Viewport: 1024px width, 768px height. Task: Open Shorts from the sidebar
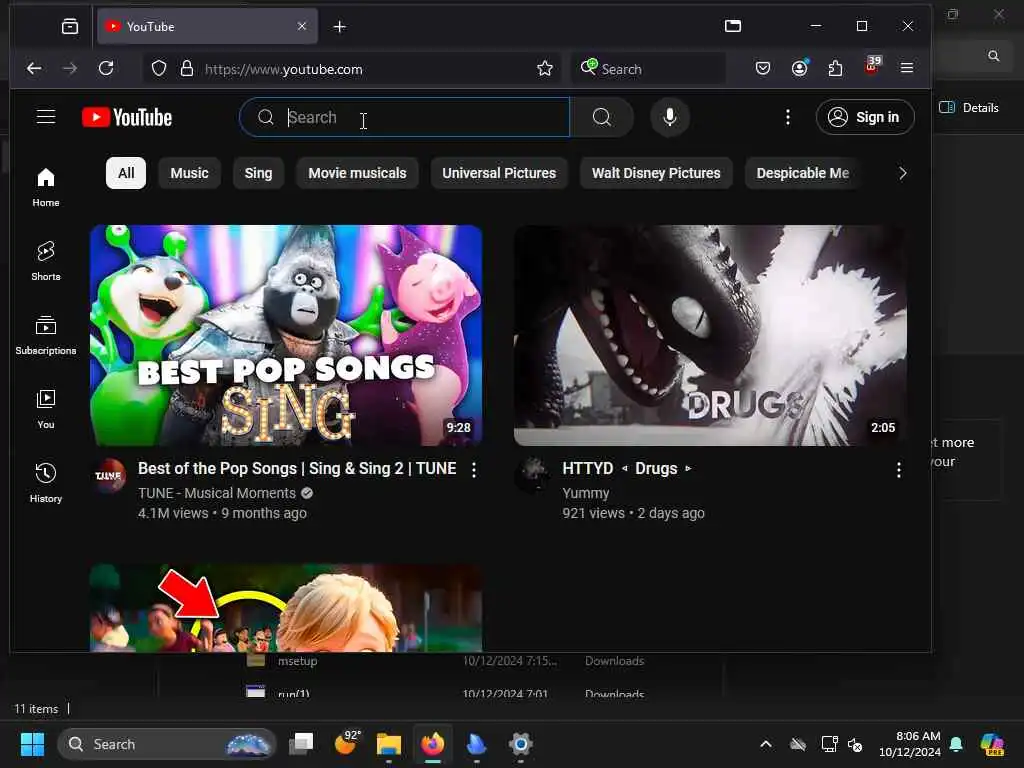pos(46,261)
